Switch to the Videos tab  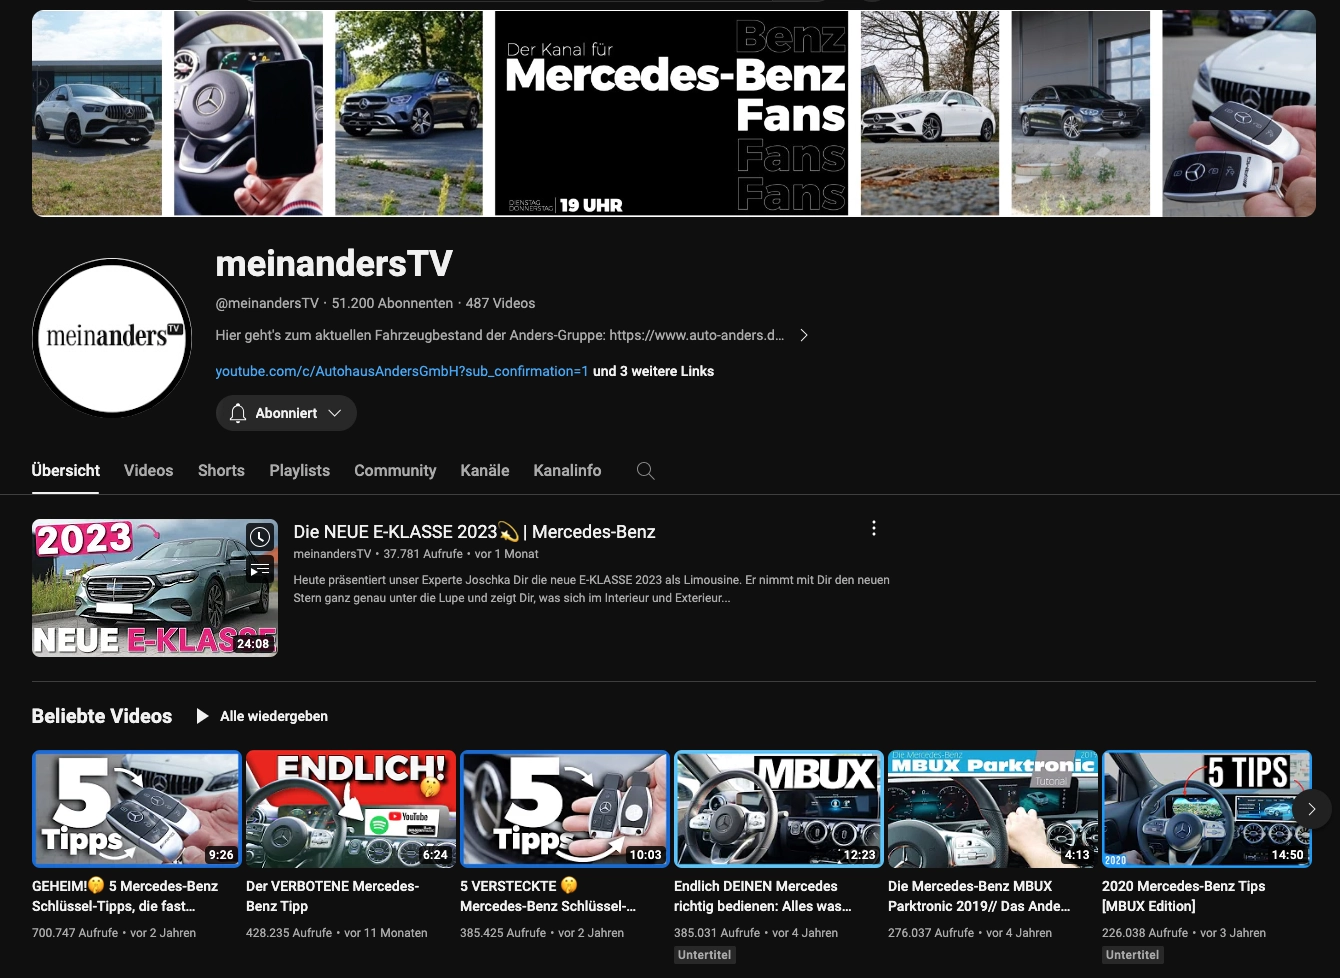pyautogui.click(x=149, y=470)
